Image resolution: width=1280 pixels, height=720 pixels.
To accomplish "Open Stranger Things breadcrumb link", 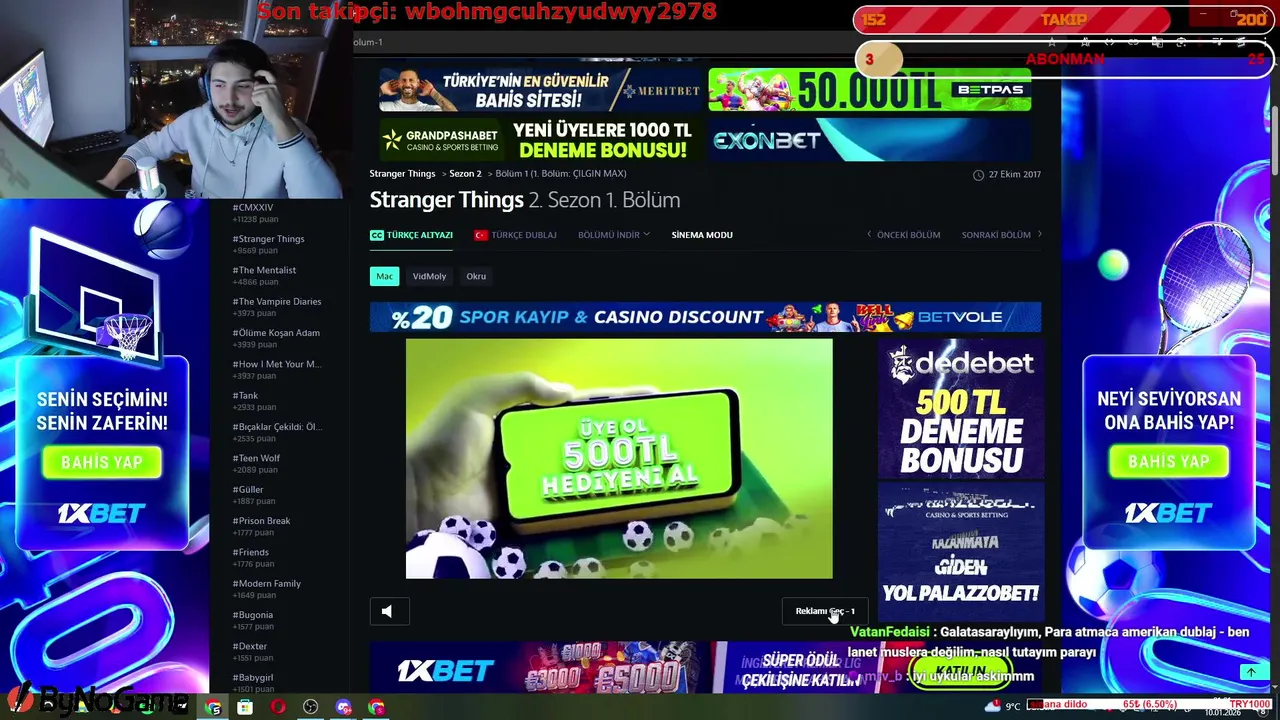I will coord(402,174).
